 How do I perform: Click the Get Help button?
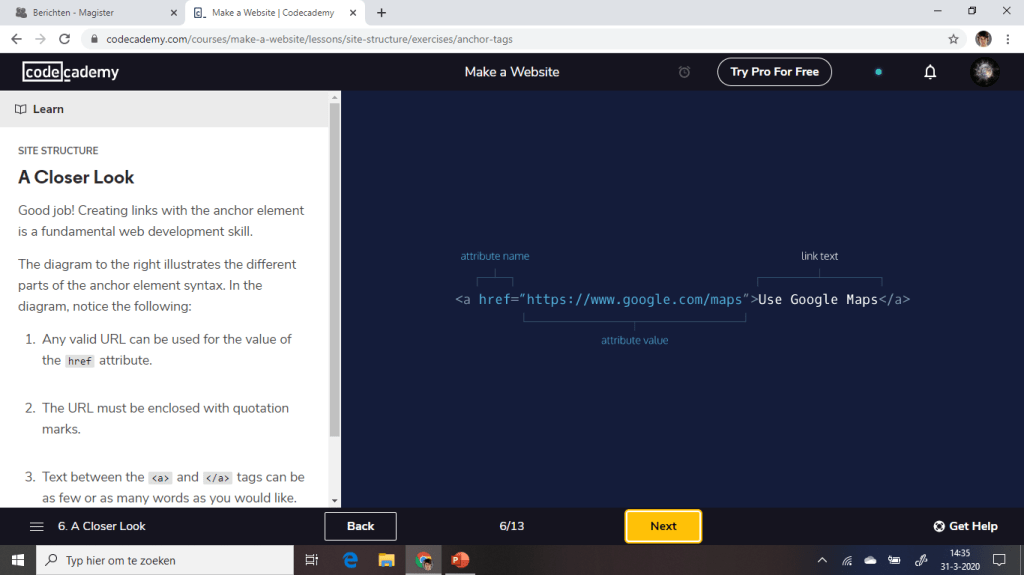(x=965, y=526)
